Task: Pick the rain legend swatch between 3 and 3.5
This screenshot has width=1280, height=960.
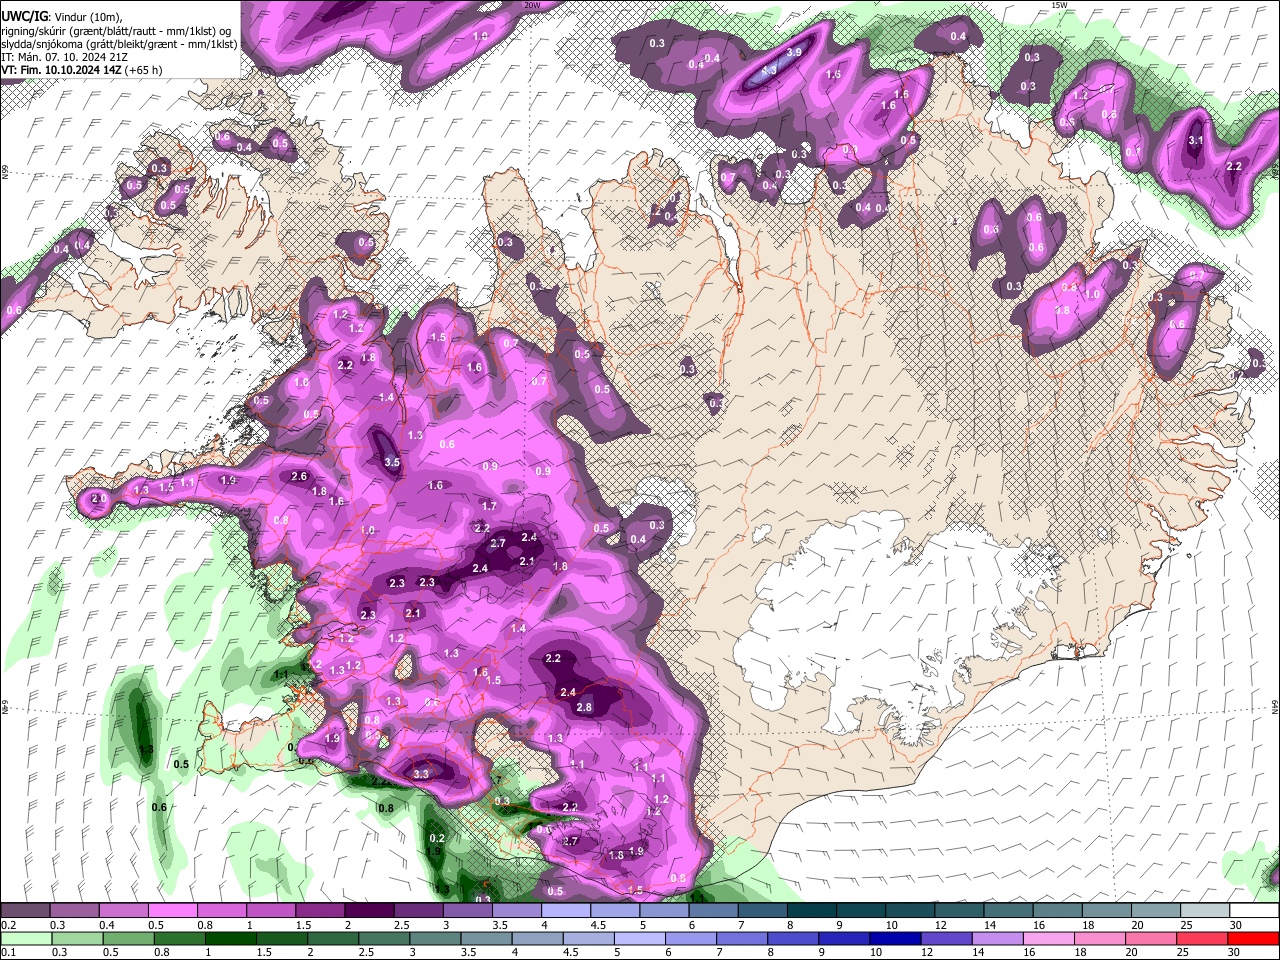Action: (434, 938)
